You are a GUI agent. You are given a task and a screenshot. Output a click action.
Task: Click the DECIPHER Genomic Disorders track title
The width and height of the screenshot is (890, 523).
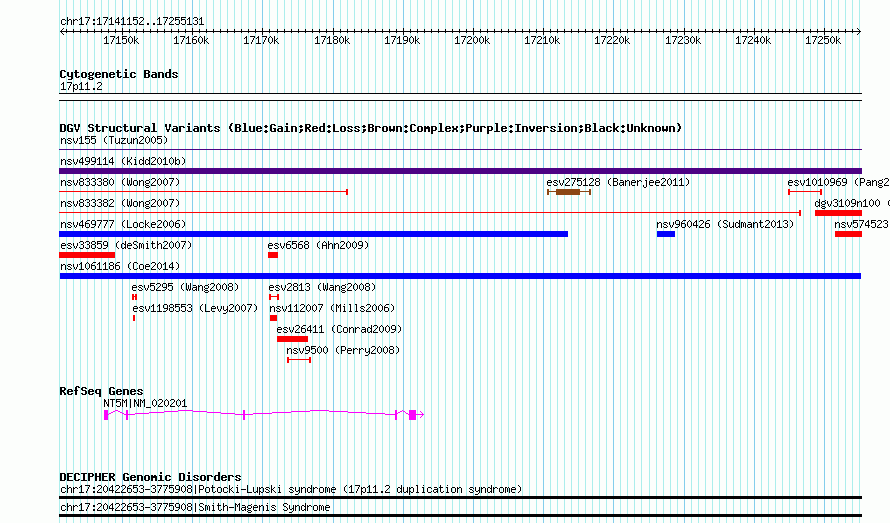coord(150,477)
